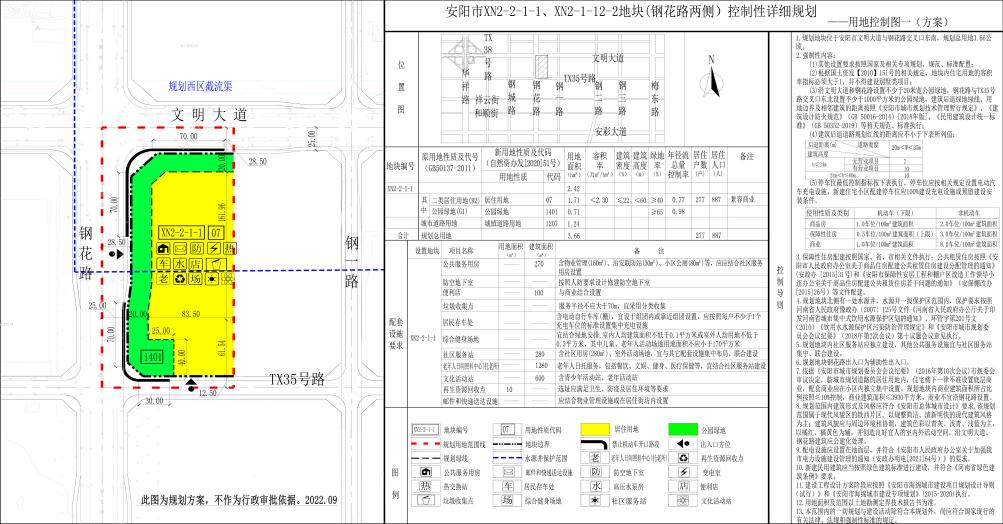Screen dimensions: 1003x524
Task: Click the 2.42 area cell for XN2-2-1-1
Action: click(574, 189)
